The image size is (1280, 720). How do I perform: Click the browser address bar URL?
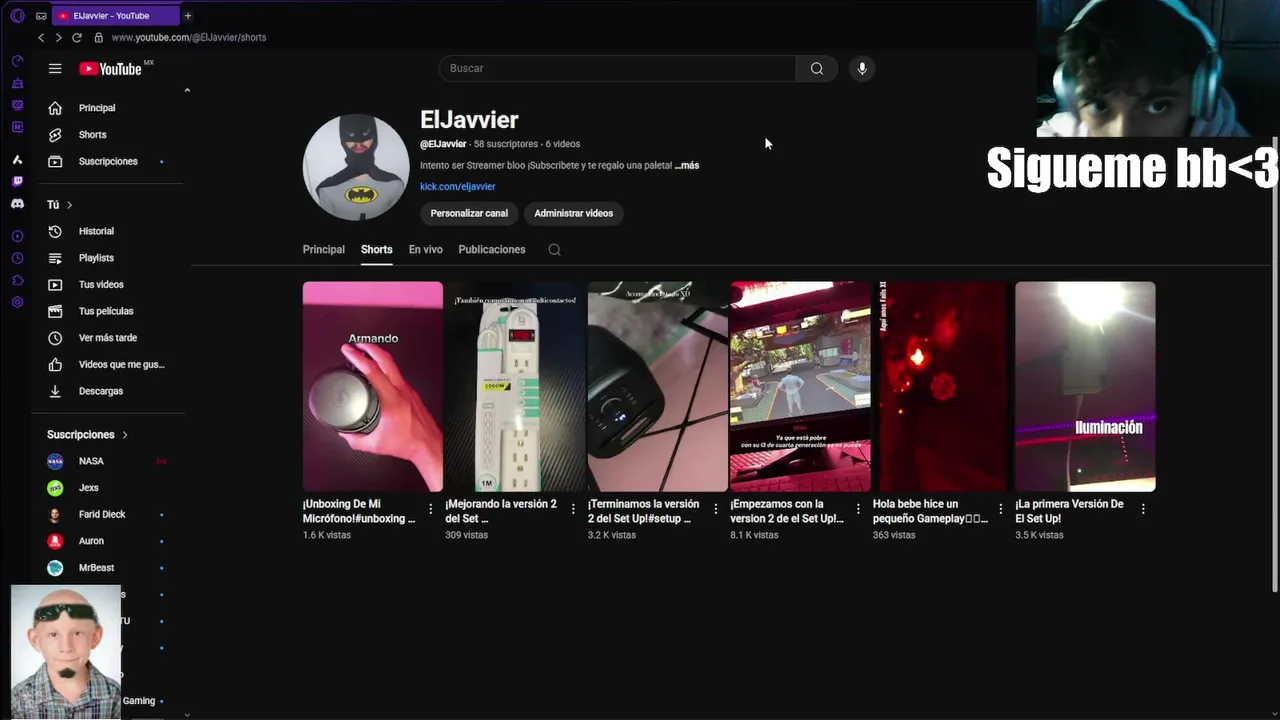(189, 37)
